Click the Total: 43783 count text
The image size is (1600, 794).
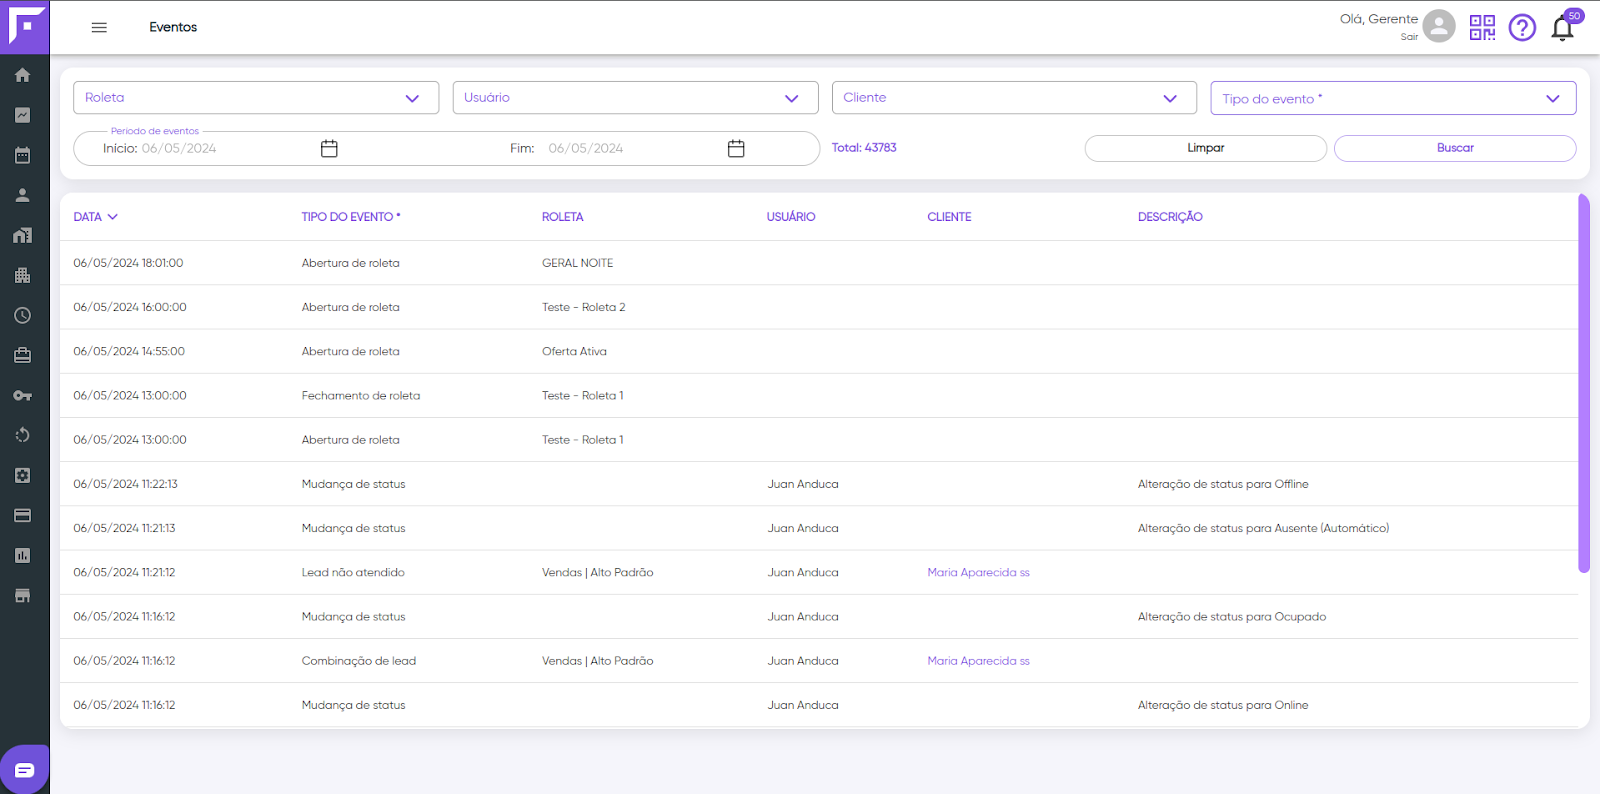[864, 148]
